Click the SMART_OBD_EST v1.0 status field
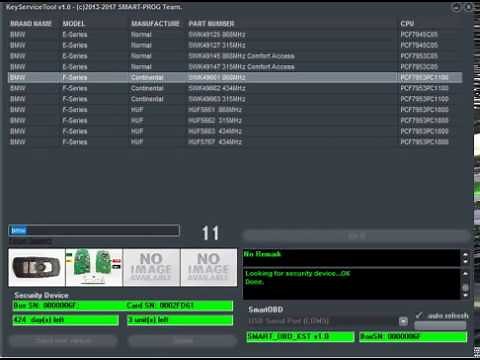 pyautogui.click(x=300, y=337)
